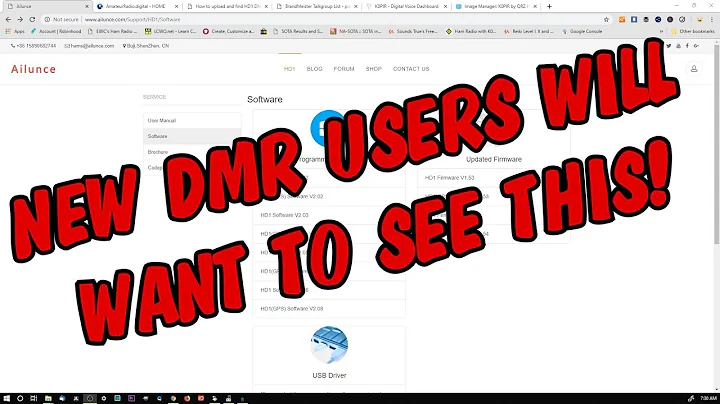Click the USB Driver round icon
The image size is (720, 404).
point(329,345)
